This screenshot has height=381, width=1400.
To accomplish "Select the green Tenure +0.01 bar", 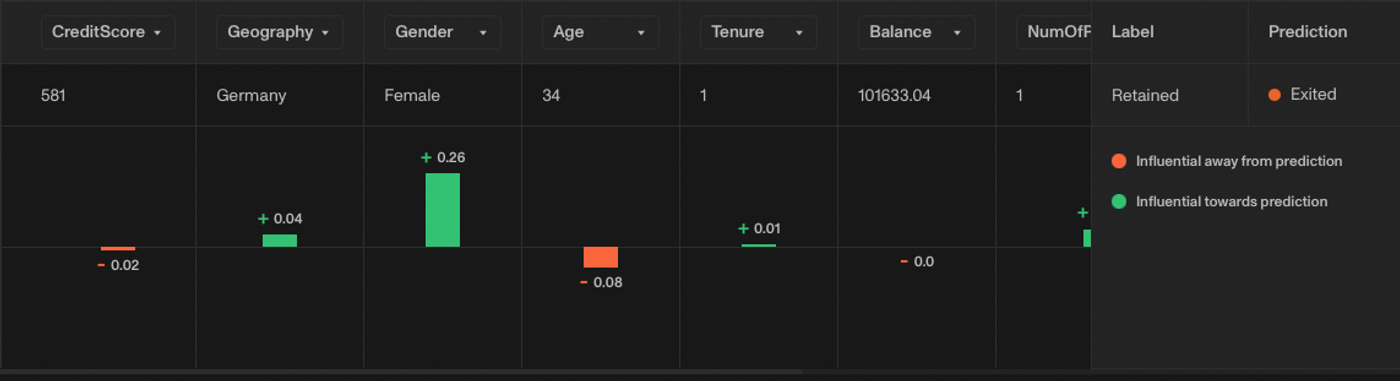I will point(758,245).
